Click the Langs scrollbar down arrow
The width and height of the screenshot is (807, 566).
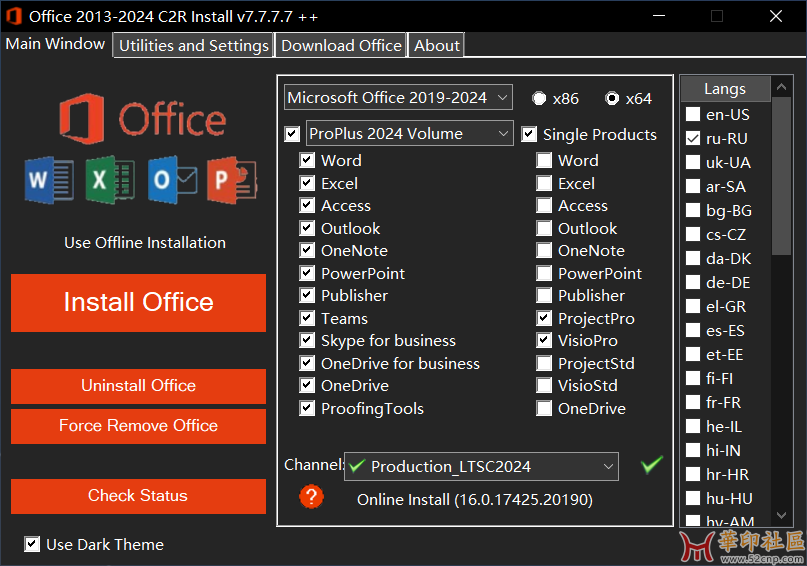[781, 515]
